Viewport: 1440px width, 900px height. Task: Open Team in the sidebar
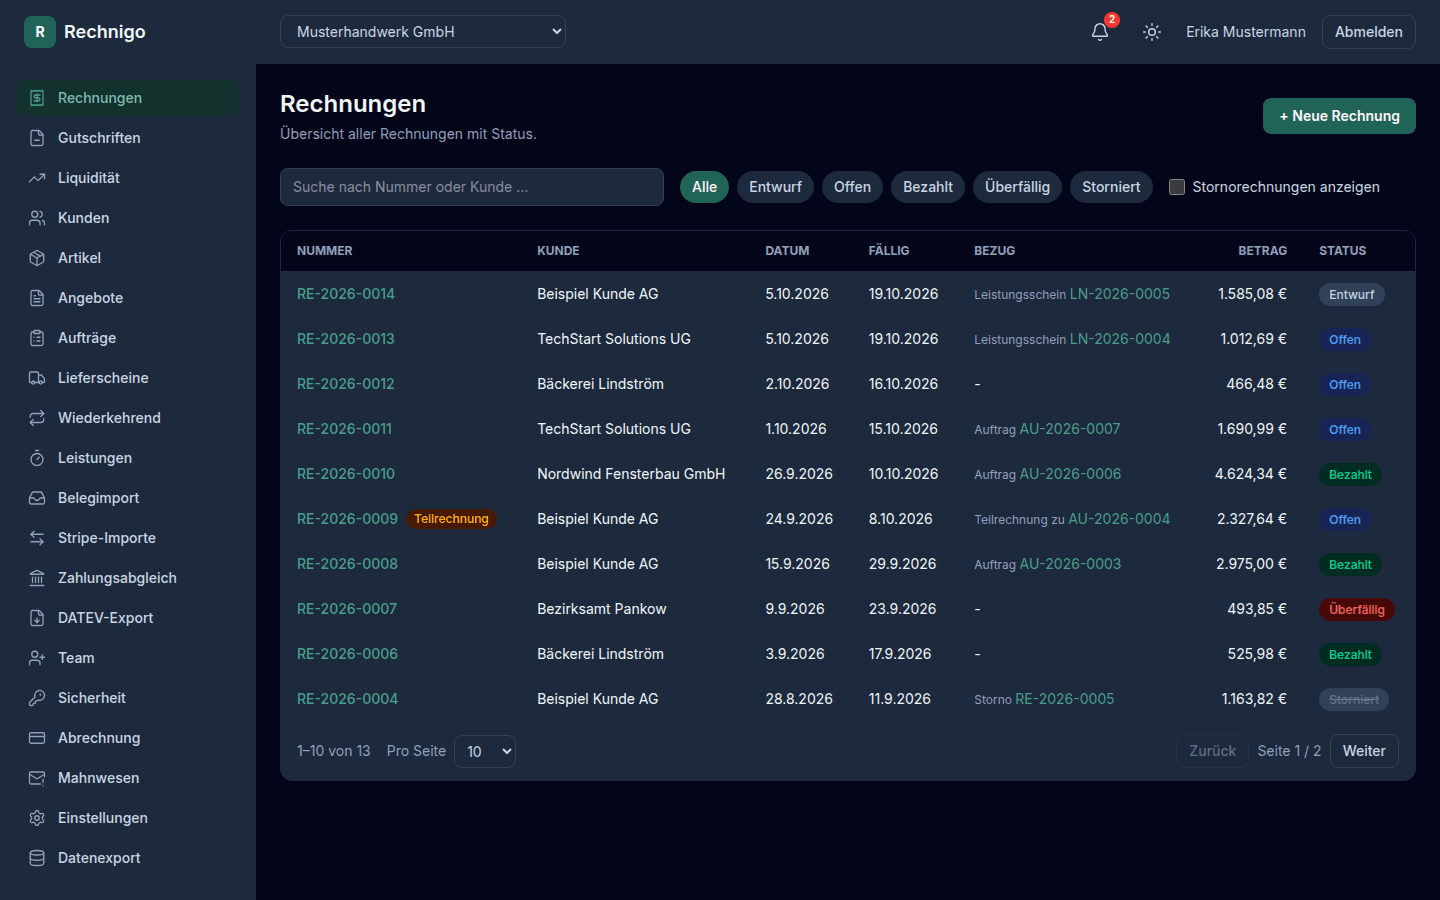tap(128, 658)
